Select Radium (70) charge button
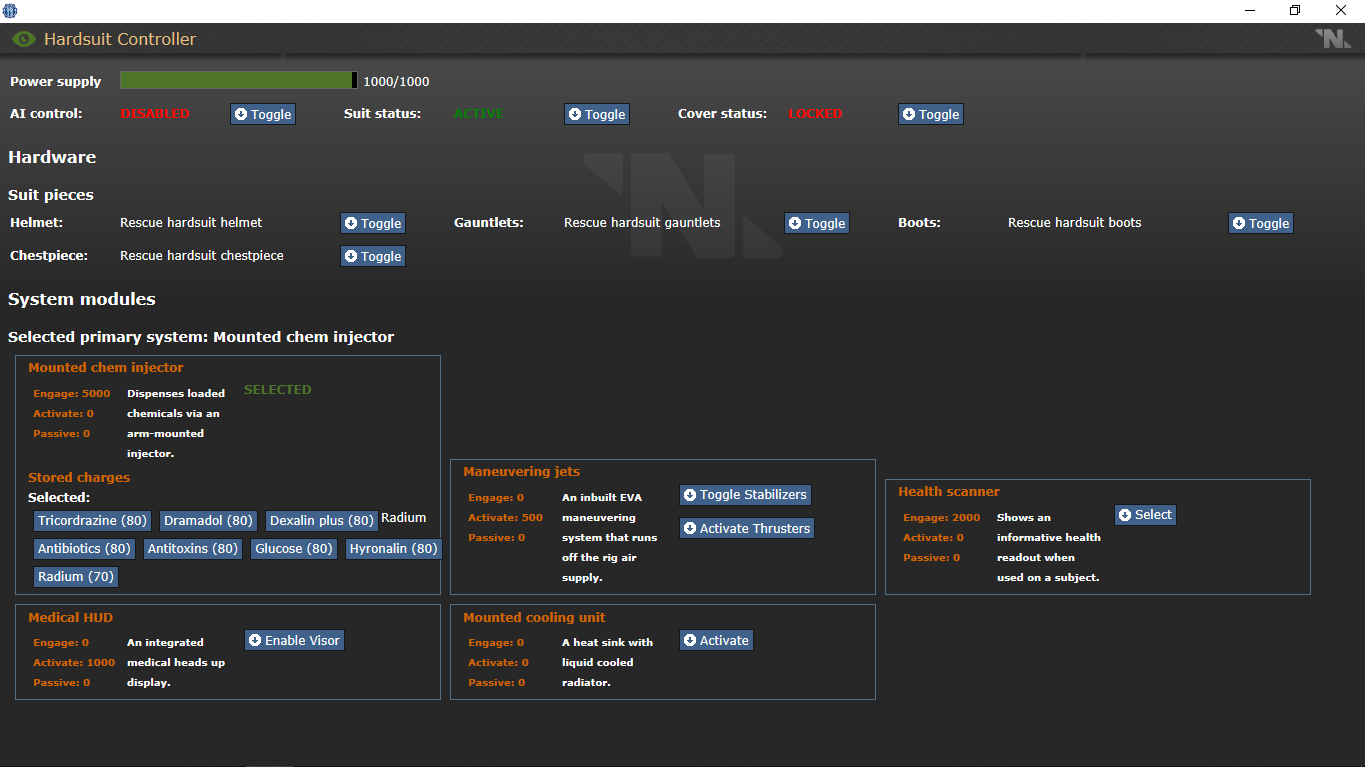 (76, 576)
